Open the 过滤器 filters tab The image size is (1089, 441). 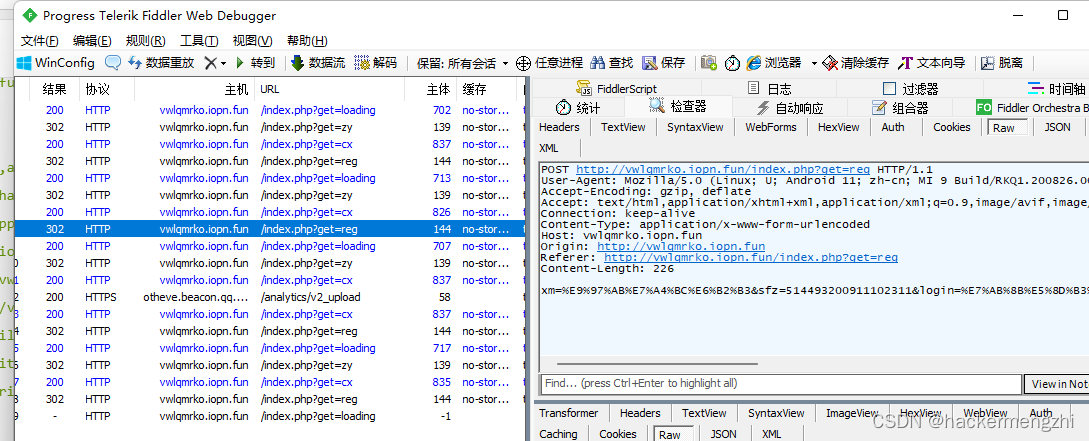[911, 89]
